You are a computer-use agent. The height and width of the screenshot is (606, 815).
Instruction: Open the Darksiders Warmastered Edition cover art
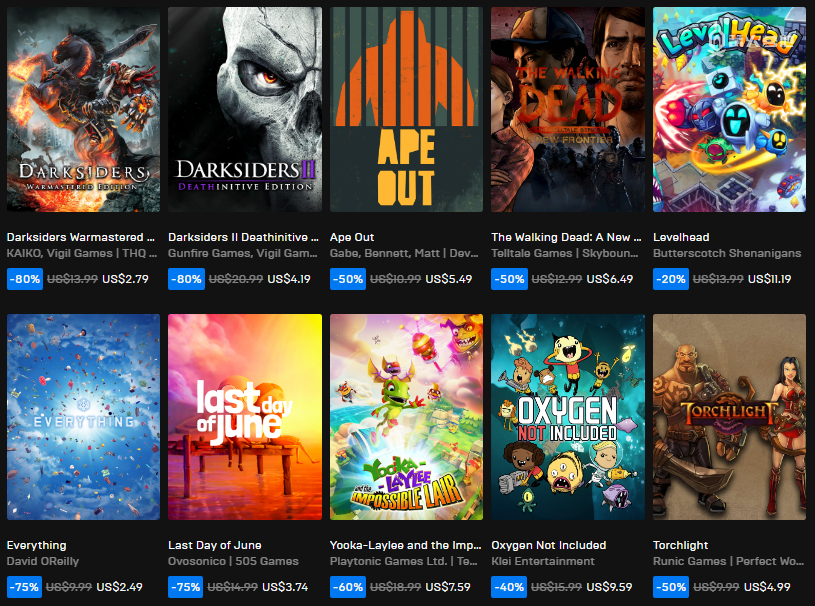click(83, 109)
